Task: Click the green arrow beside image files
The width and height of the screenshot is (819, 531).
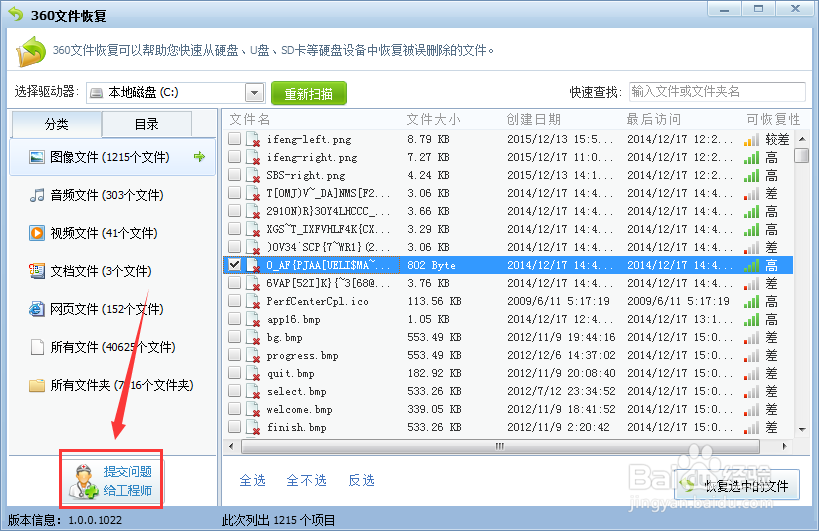Action: [x=200, y=156]
